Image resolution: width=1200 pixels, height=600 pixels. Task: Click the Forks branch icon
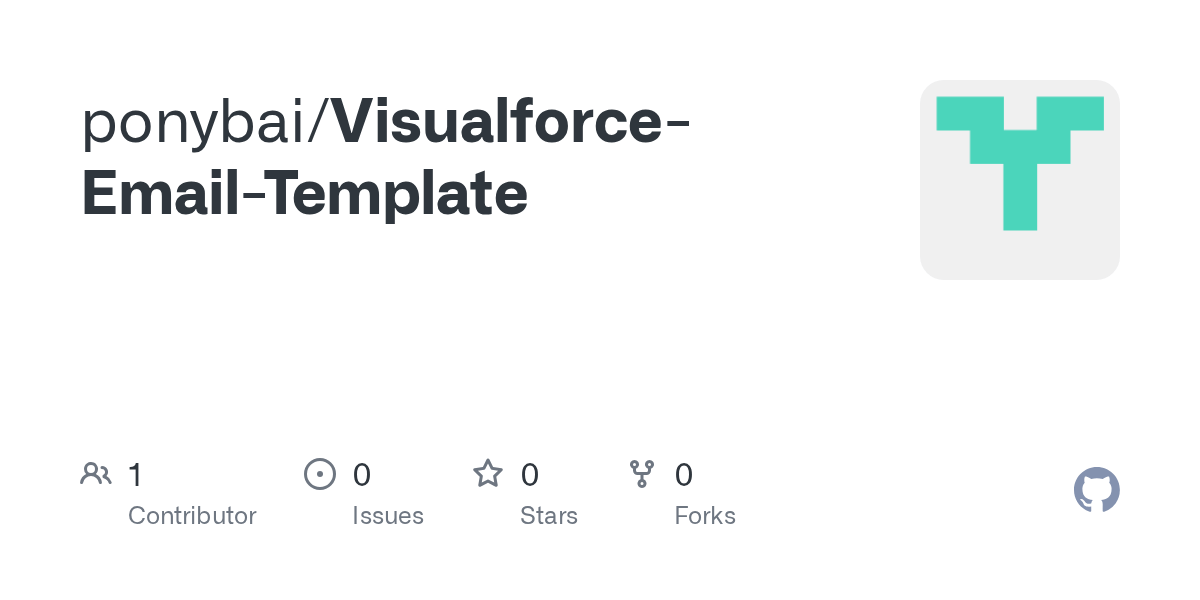pyautogui.click(x=642, y=474)
